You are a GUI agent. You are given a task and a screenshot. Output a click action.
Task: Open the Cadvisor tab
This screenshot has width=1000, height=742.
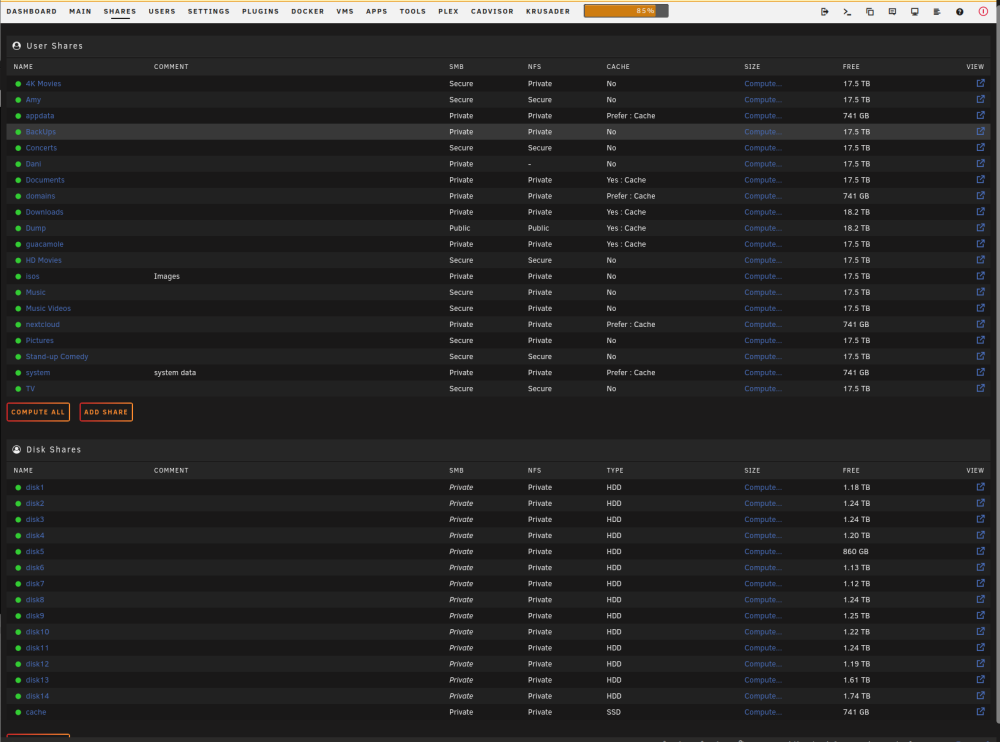point(492,11)
